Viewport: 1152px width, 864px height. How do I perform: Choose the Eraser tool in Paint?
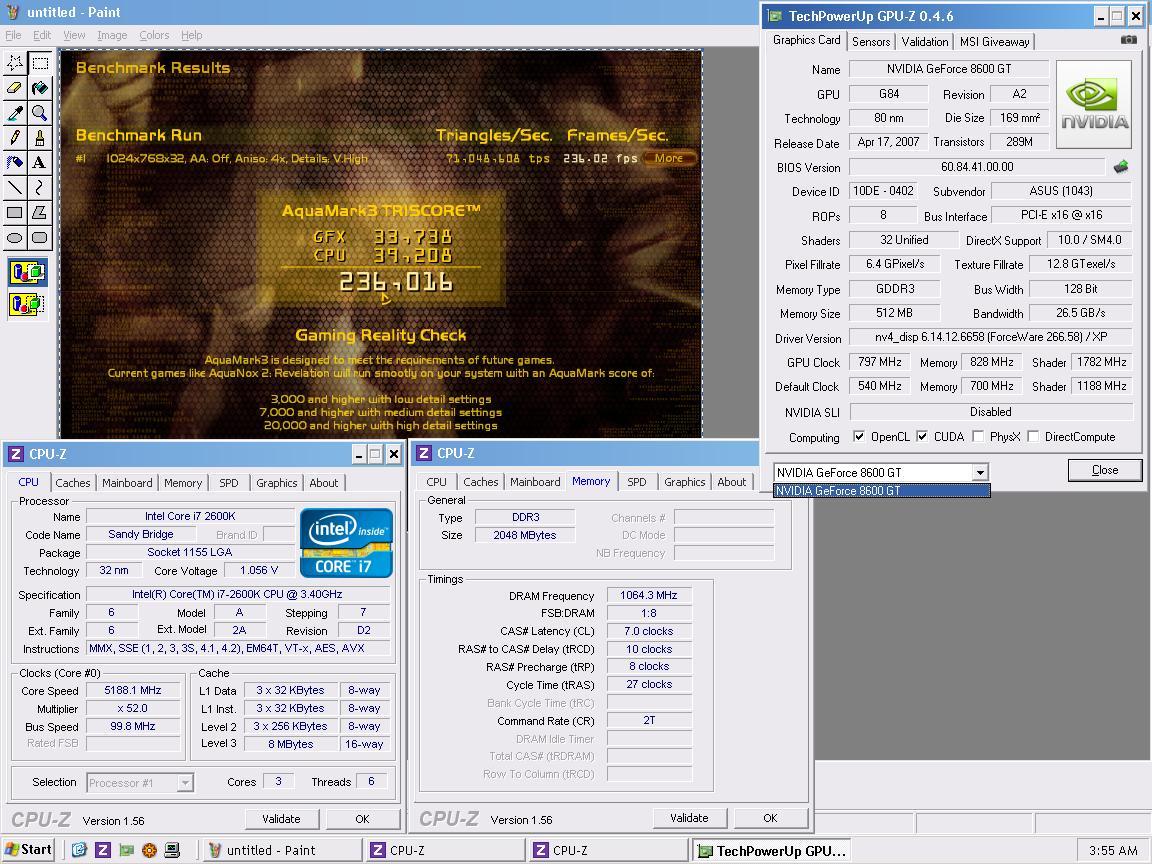[x=15, y=88]
